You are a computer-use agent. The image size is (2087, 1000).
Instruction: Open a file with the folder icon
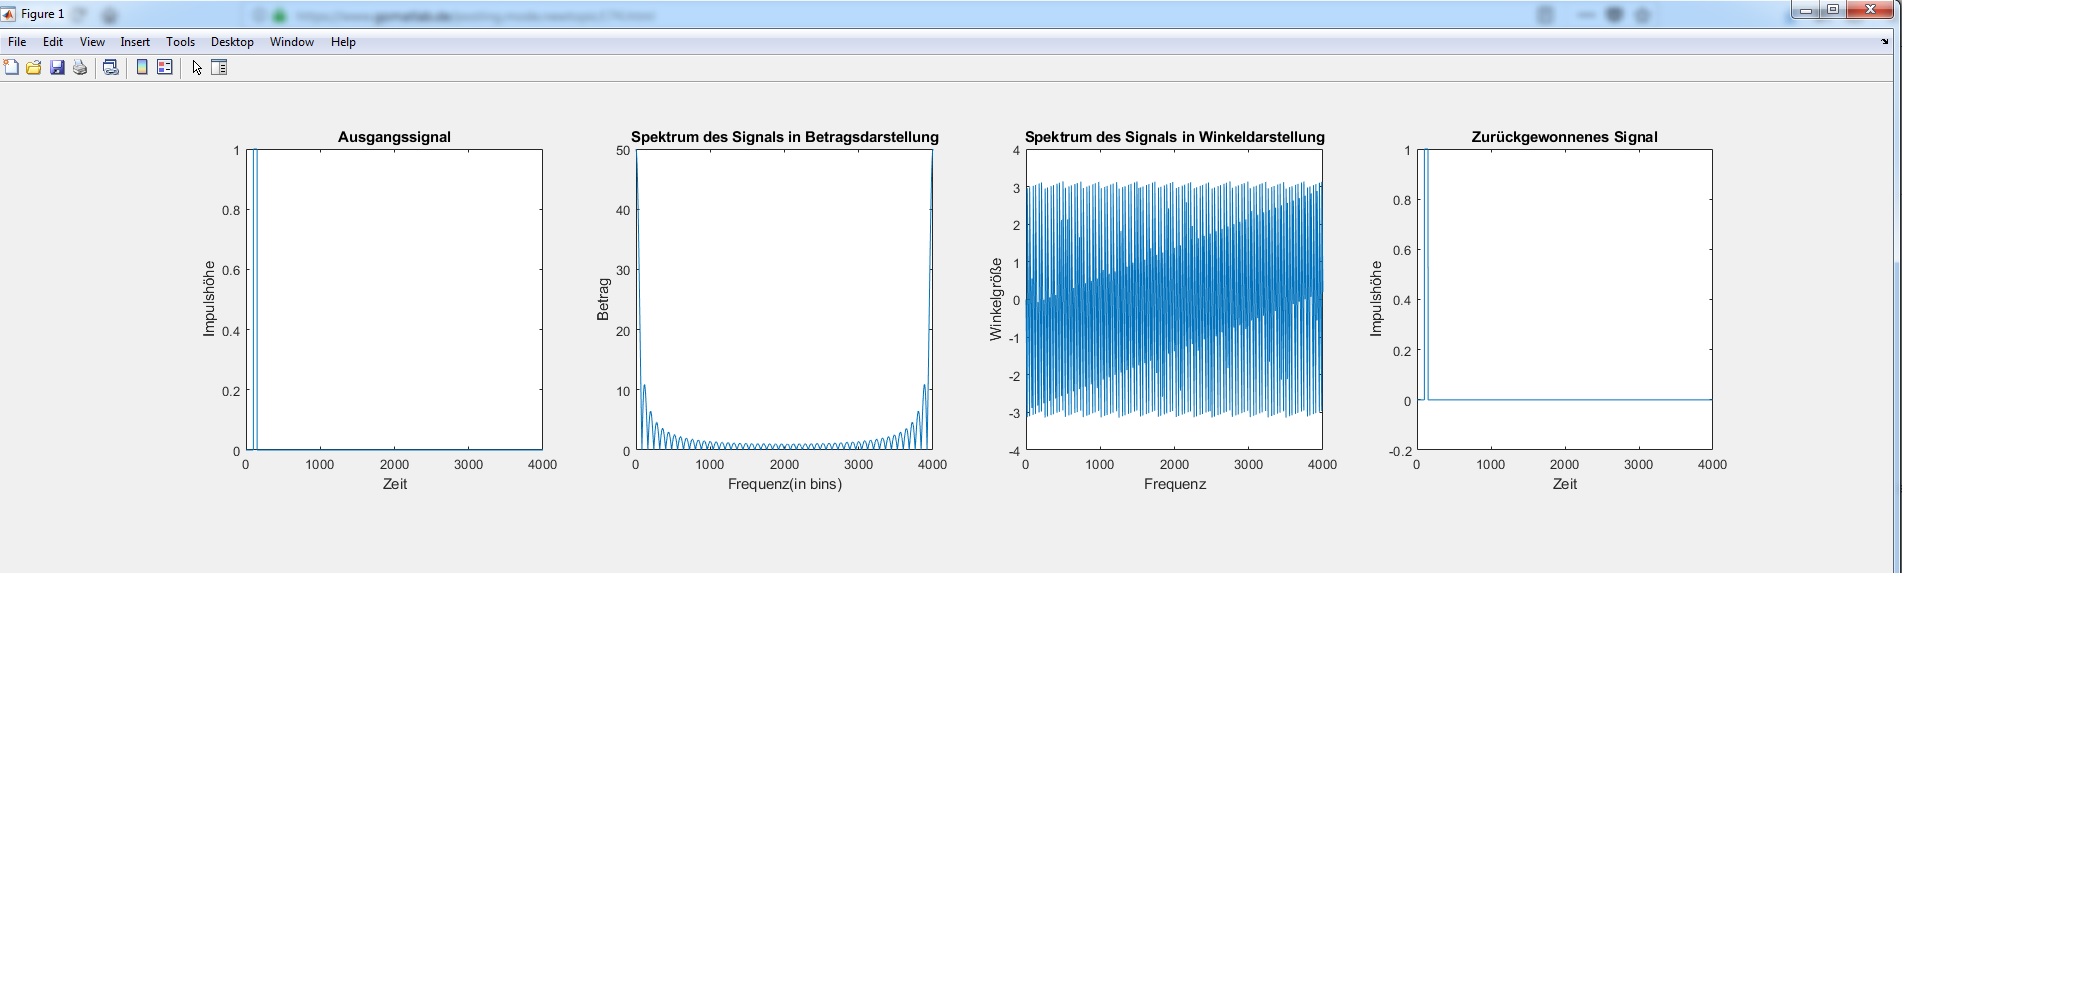[34, 68]
